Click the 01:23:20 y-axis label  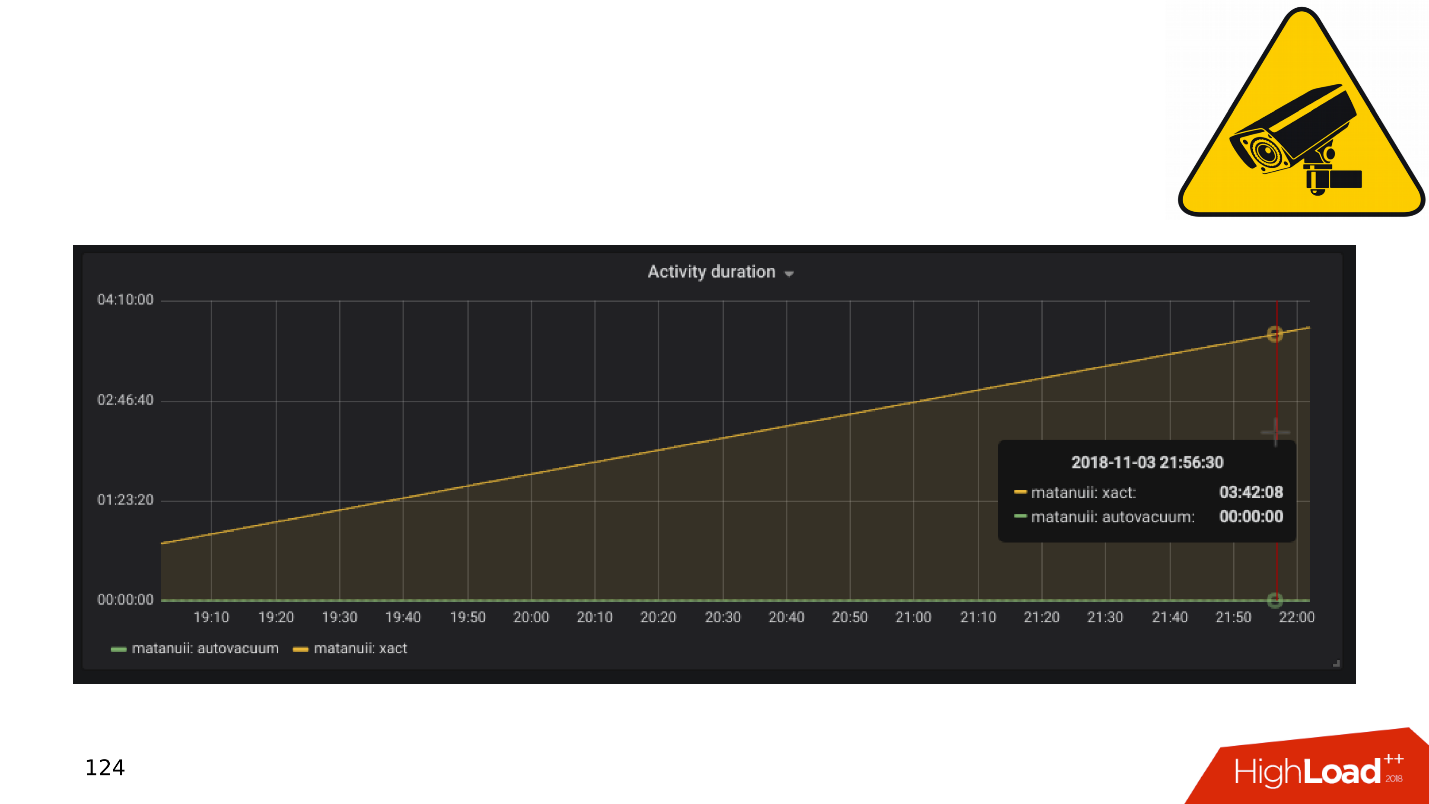(x=125, y=500)
